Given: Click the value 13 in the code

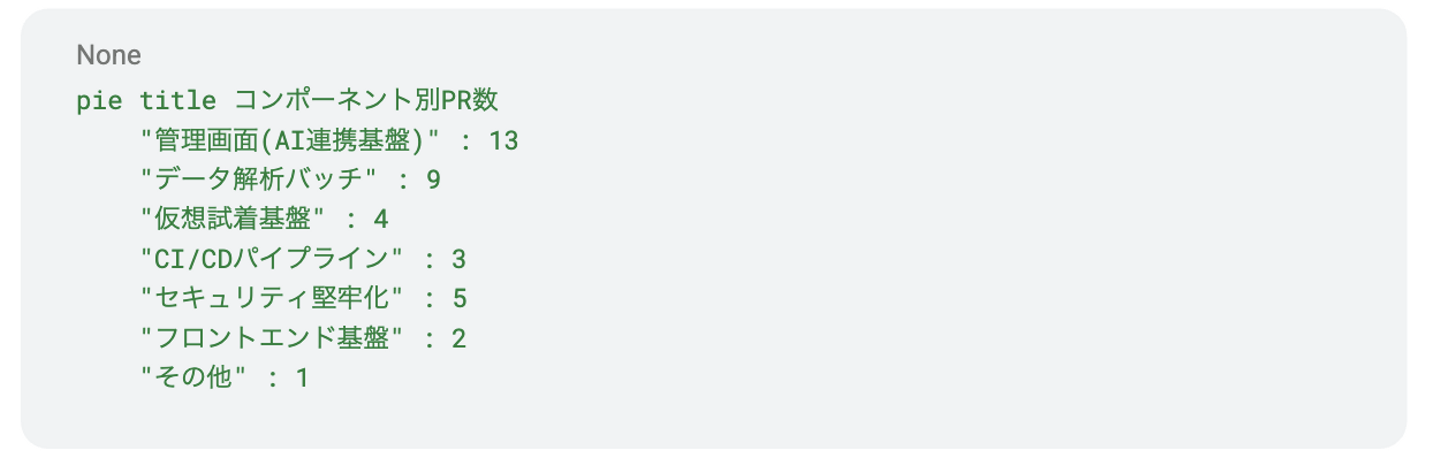Looking at the screenshot, I should coord(503,141).
